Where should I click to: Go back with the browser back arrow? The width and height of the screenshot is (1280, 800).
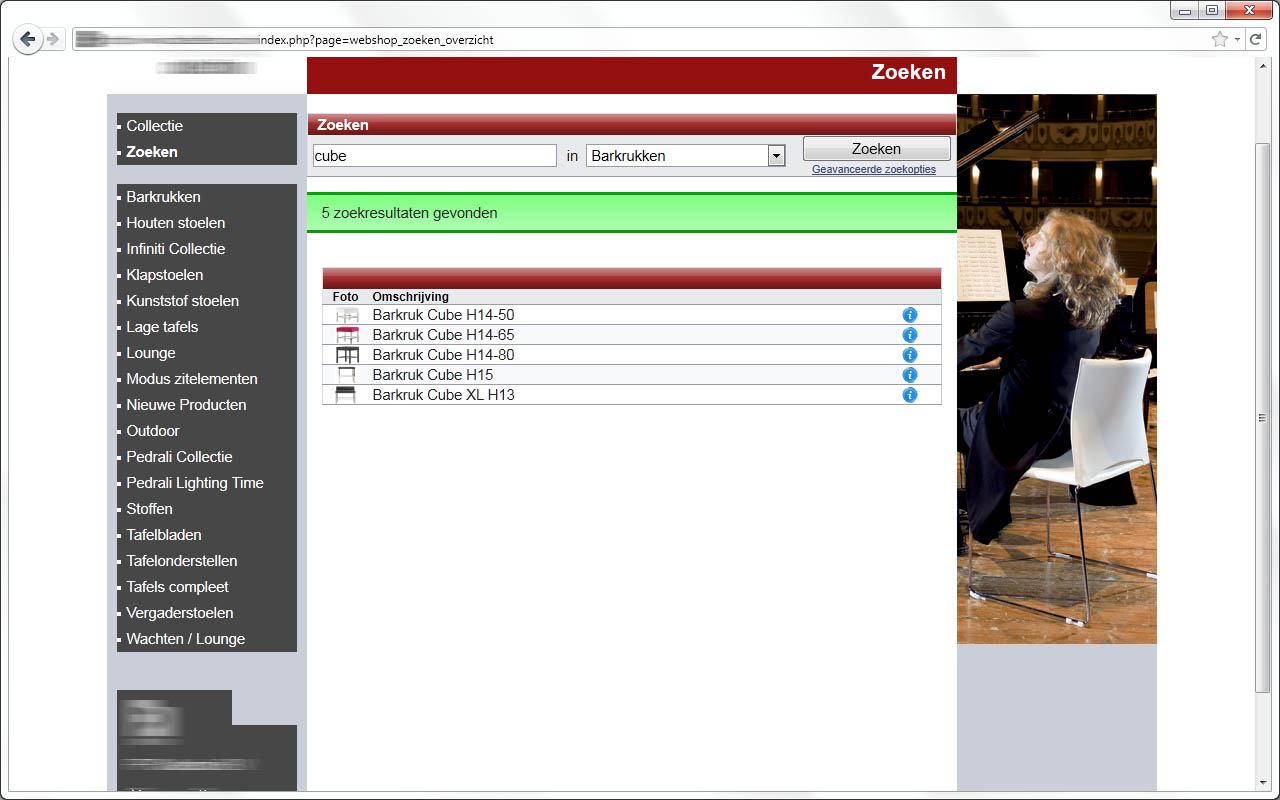tap(27, 40)
